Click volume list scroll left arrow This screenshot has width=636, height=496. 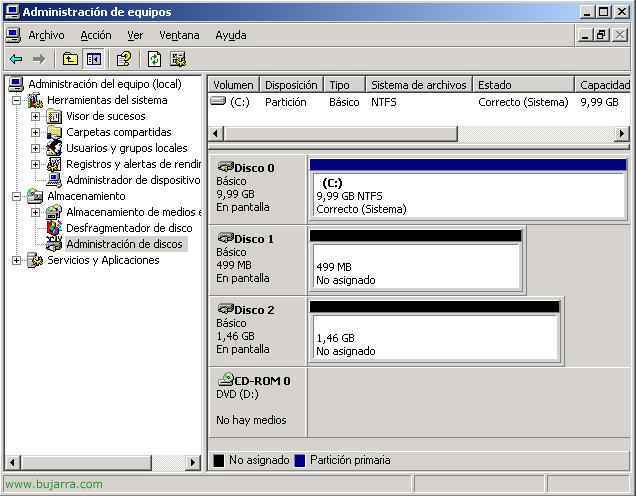216,133
